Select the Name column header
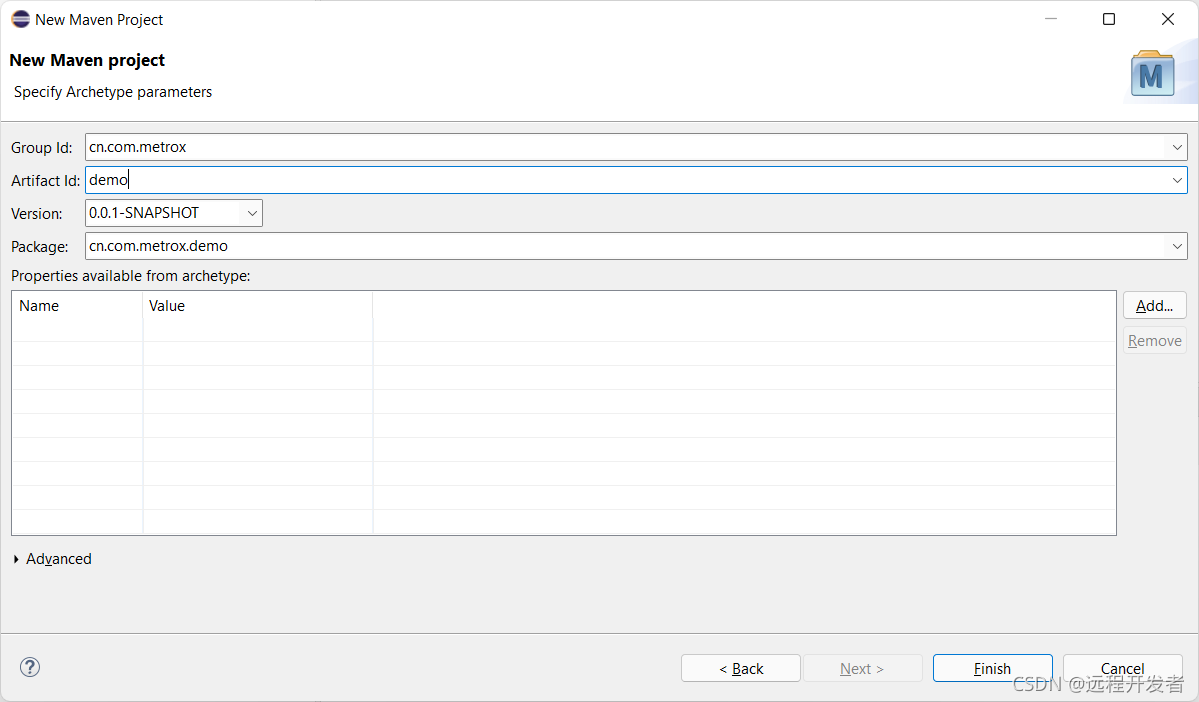Screen dimensions: 1199x702 tap(77, 306)
